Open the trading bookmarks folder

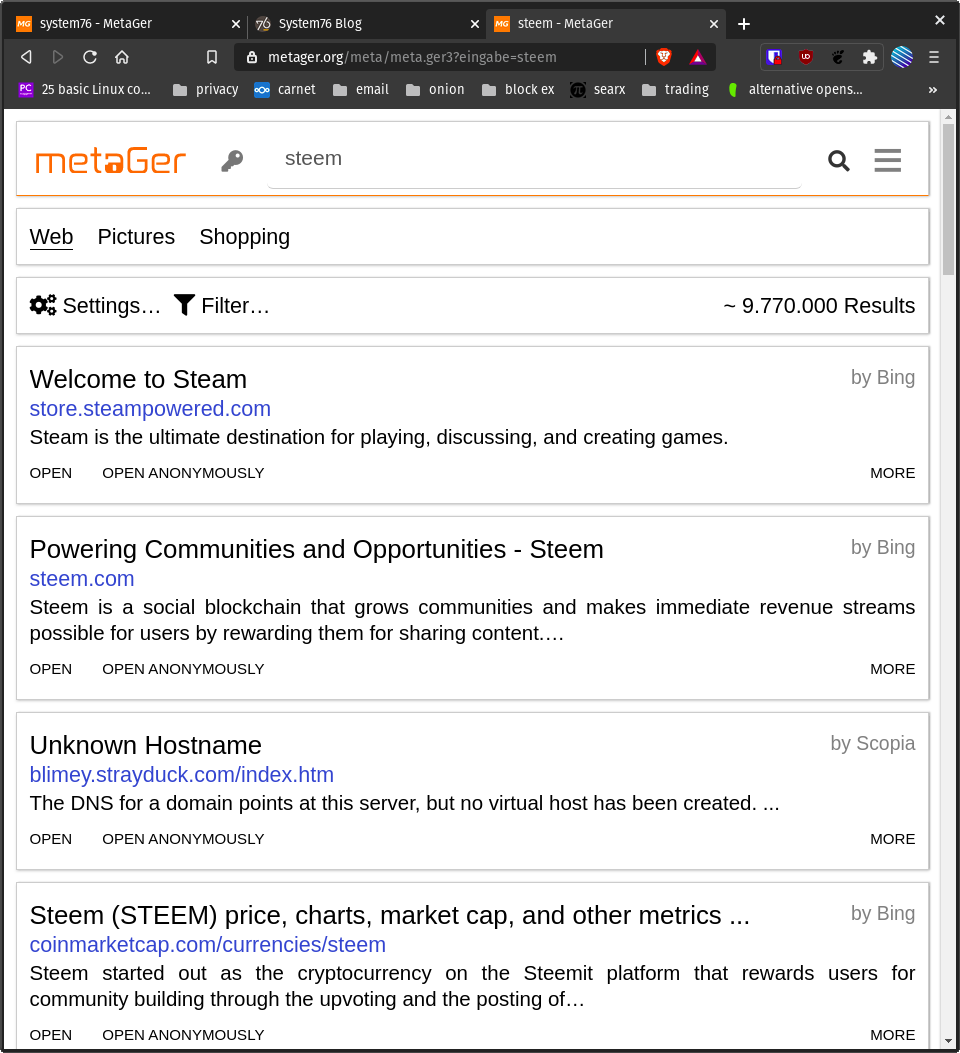point(675,89)
